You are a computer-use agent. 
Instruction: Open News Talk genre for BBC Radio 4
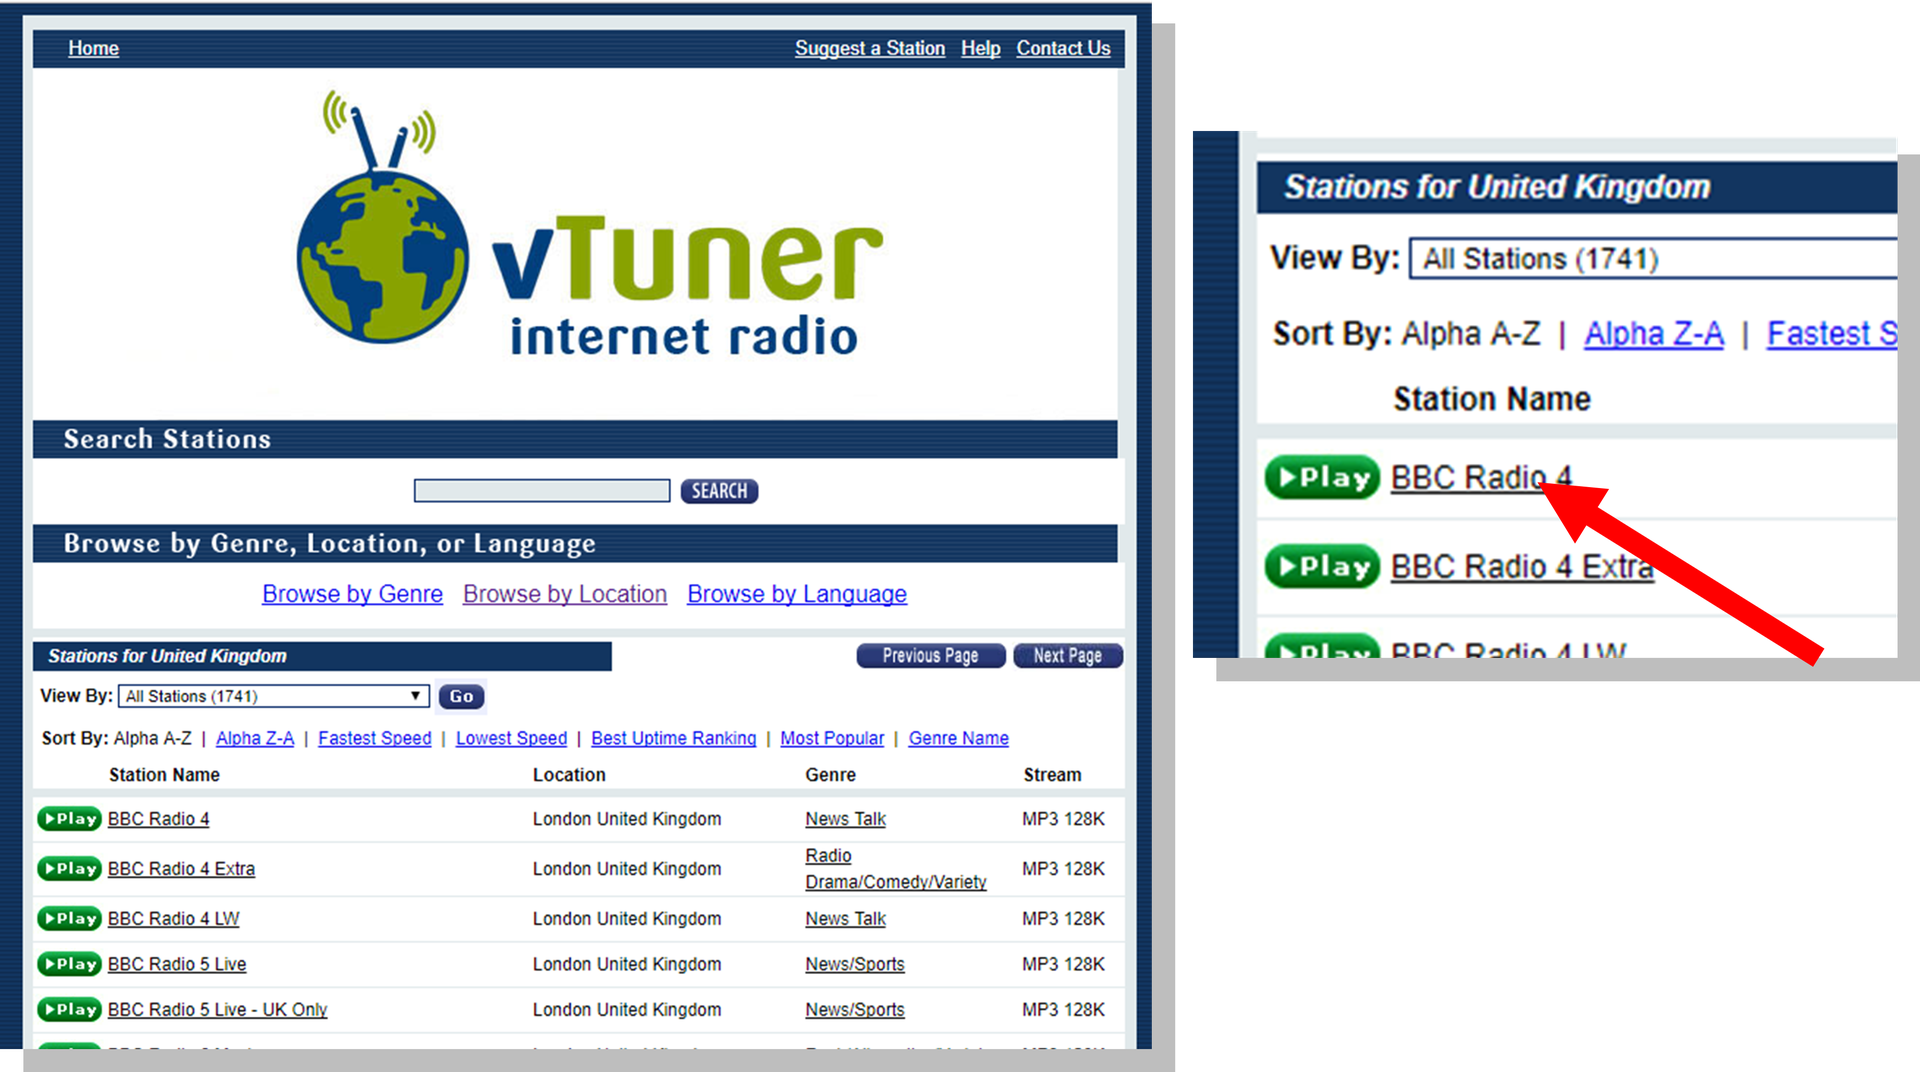coord(845,819)
